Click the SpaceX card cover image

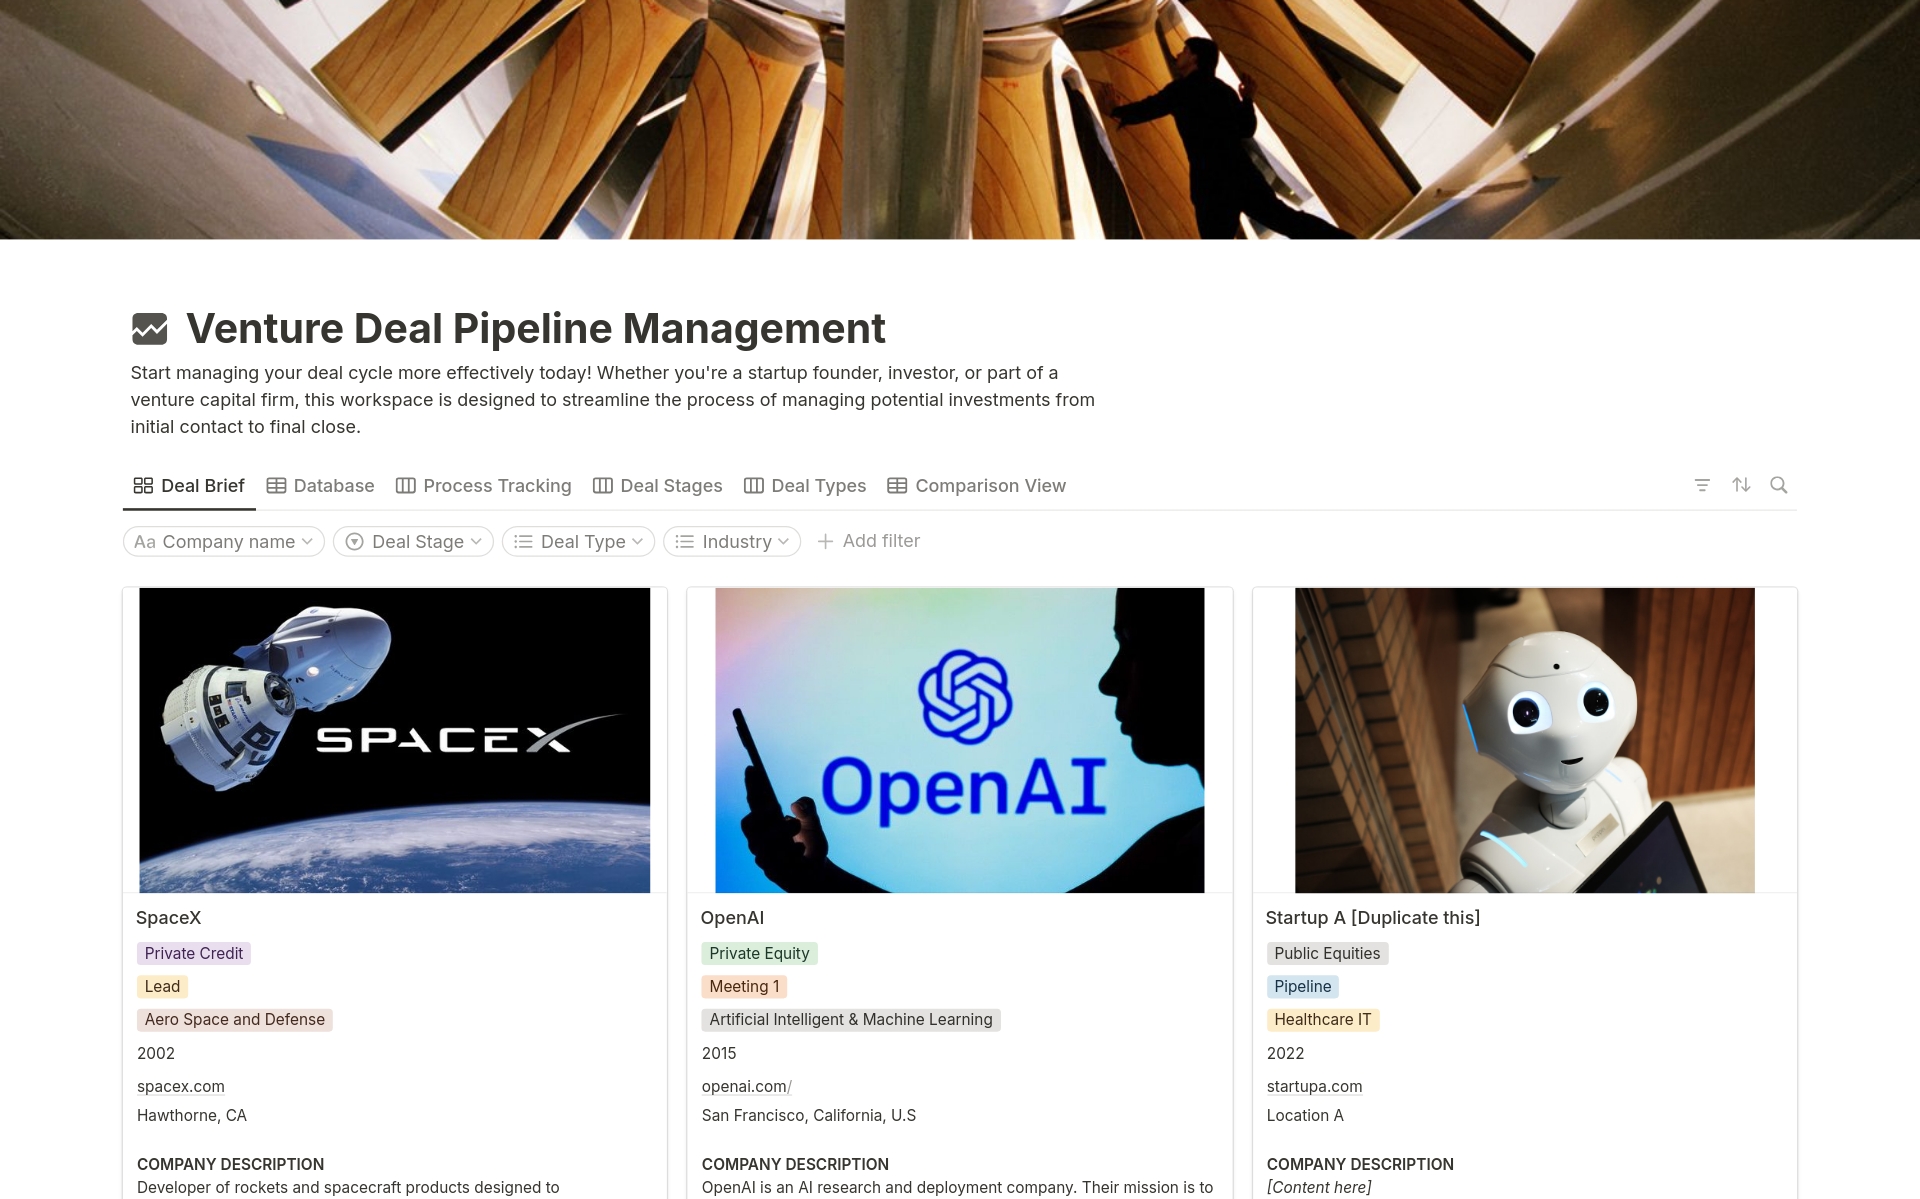click(394, 740)
